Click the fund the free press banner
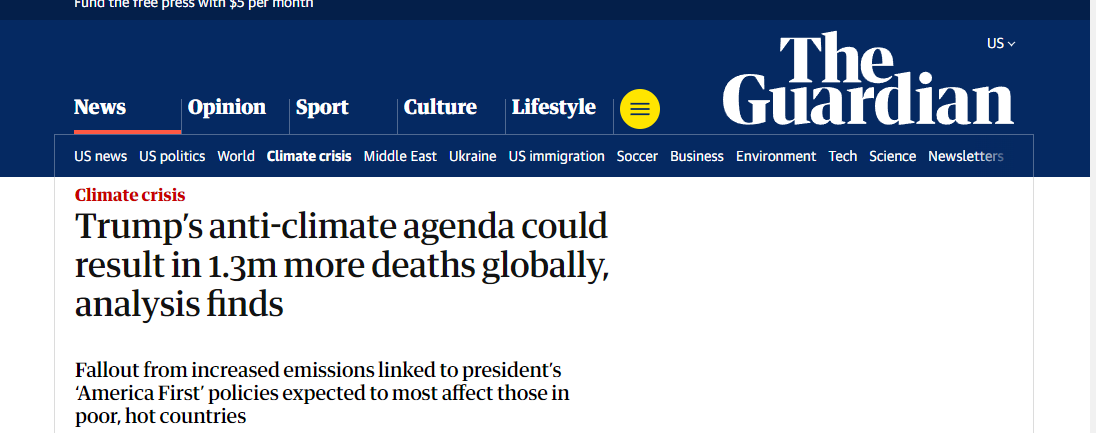 (193, 4)
